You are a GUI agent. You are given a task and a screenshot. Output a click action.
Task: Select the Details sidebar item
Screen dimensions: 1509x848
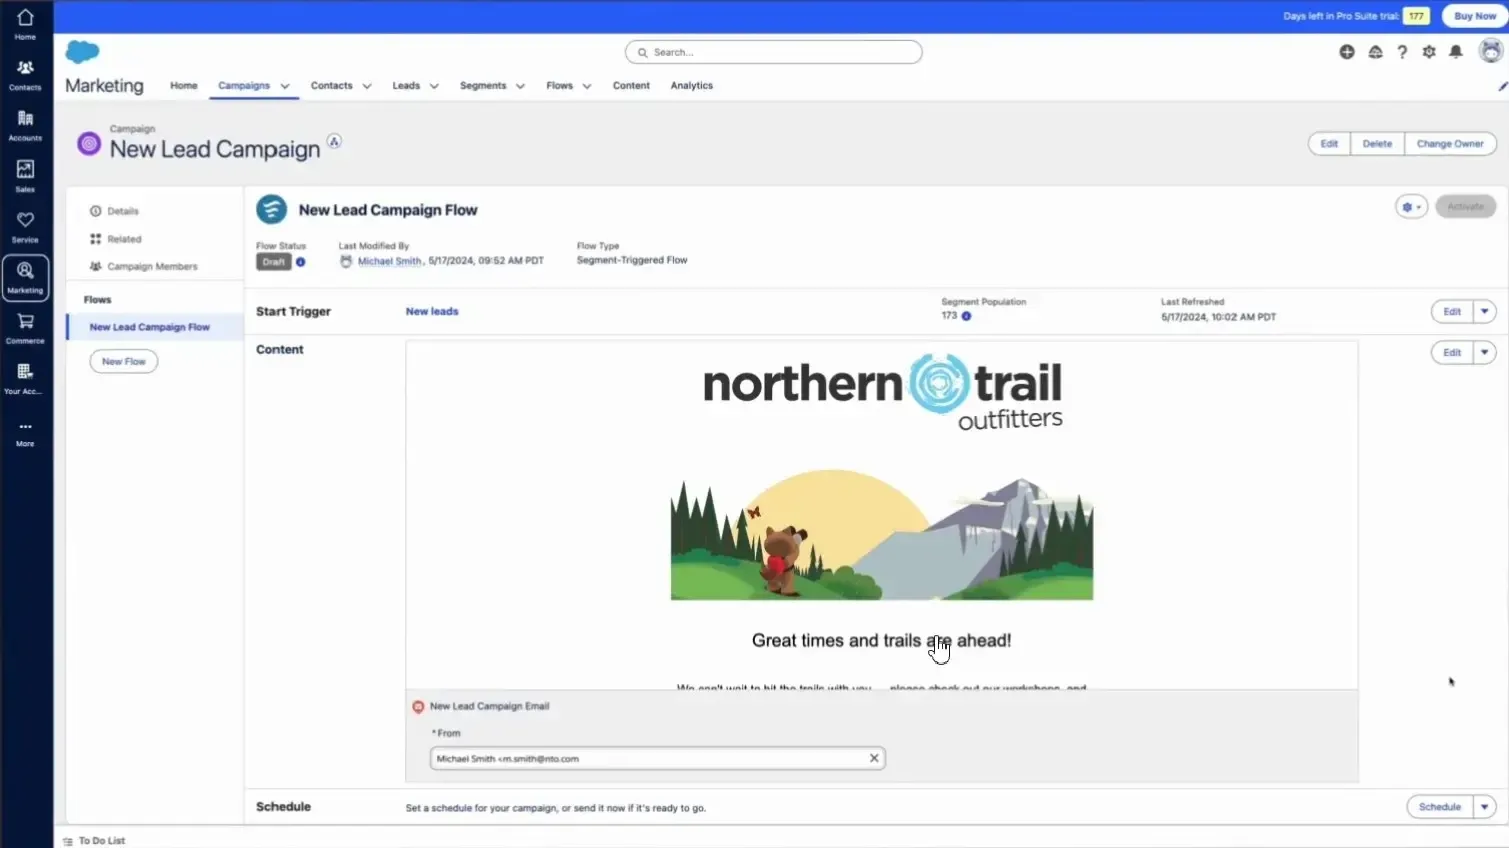(x=115, y=211)
